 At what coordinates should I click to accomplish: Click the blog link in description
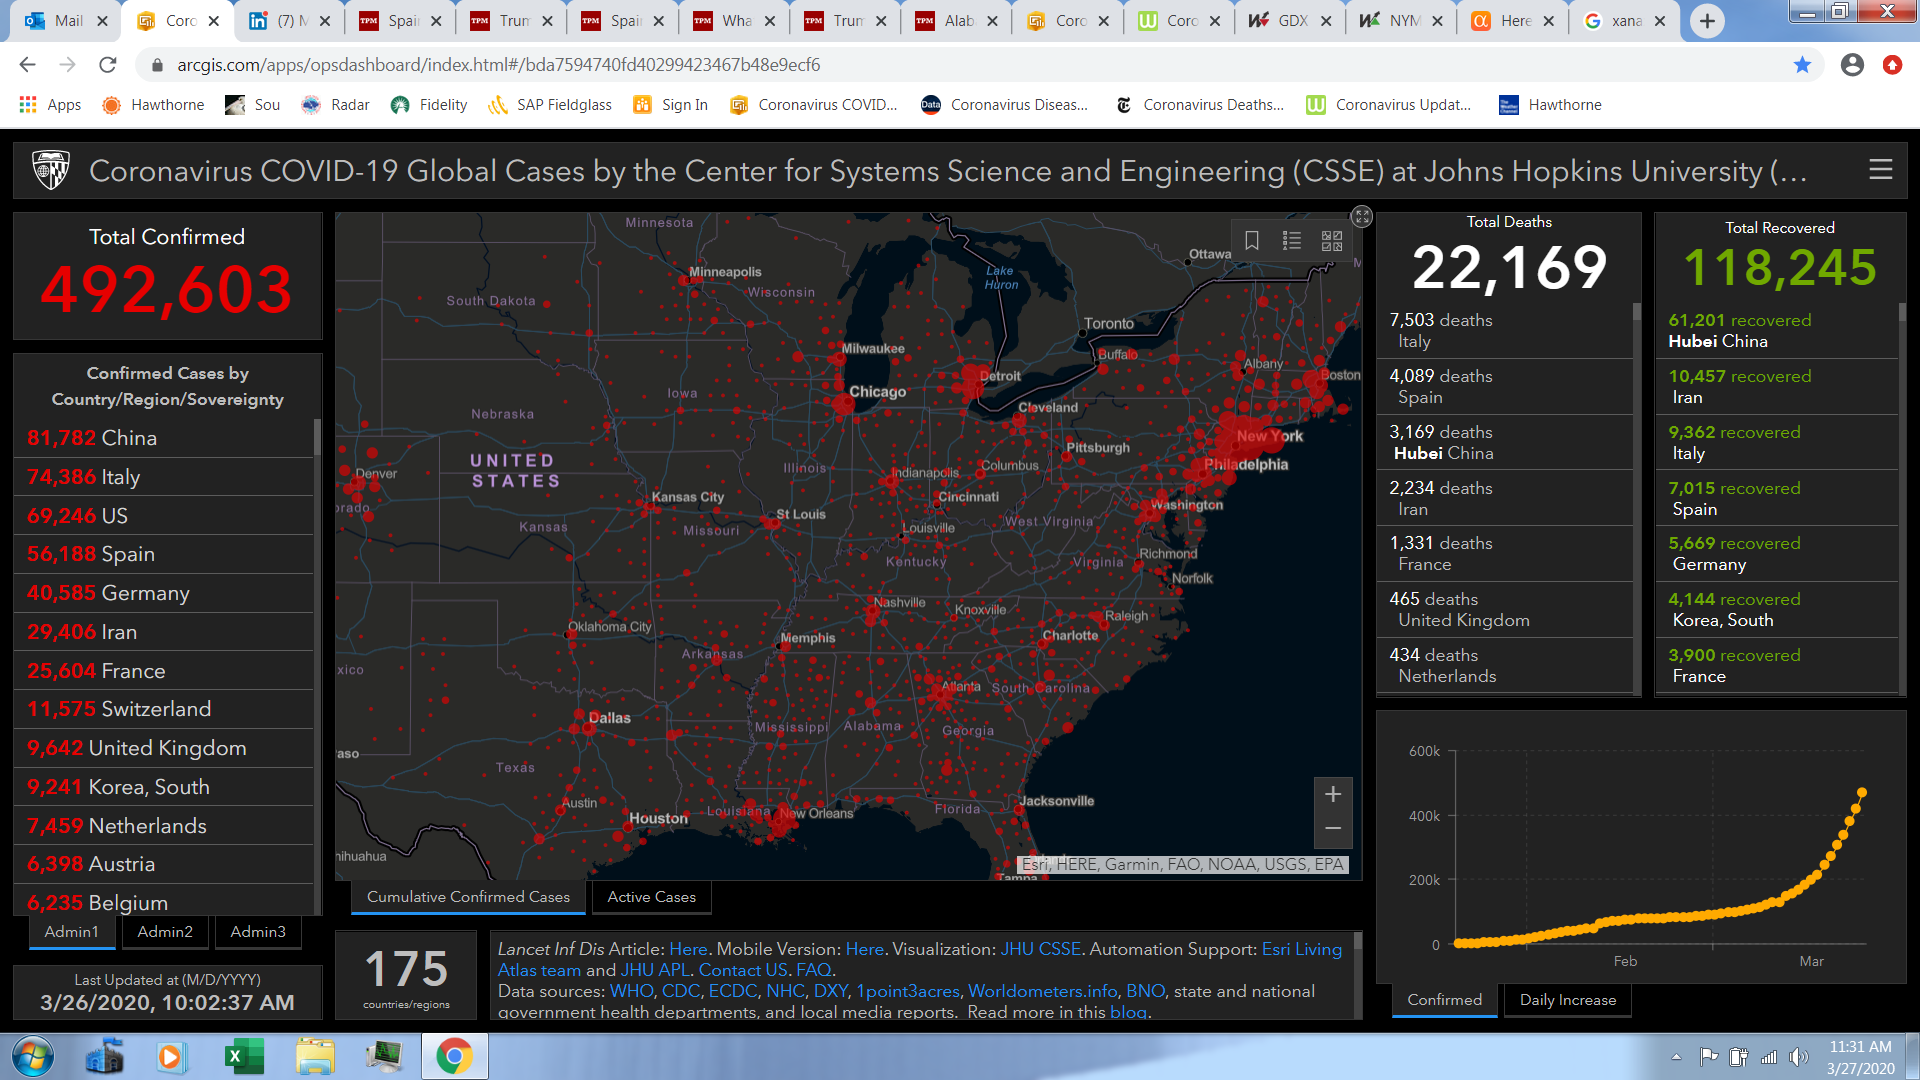point(1127,1012)
